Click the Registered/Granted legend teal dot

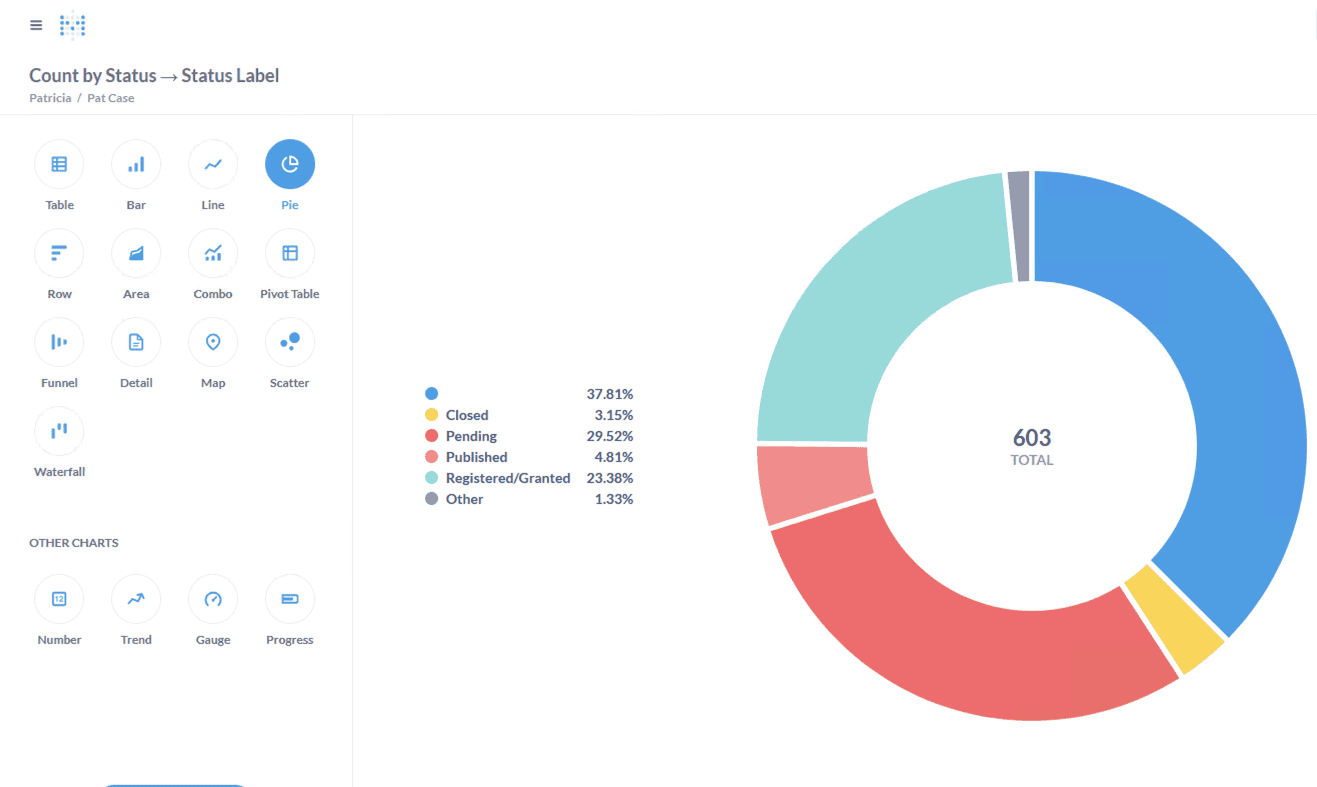(x=431, y=478)
